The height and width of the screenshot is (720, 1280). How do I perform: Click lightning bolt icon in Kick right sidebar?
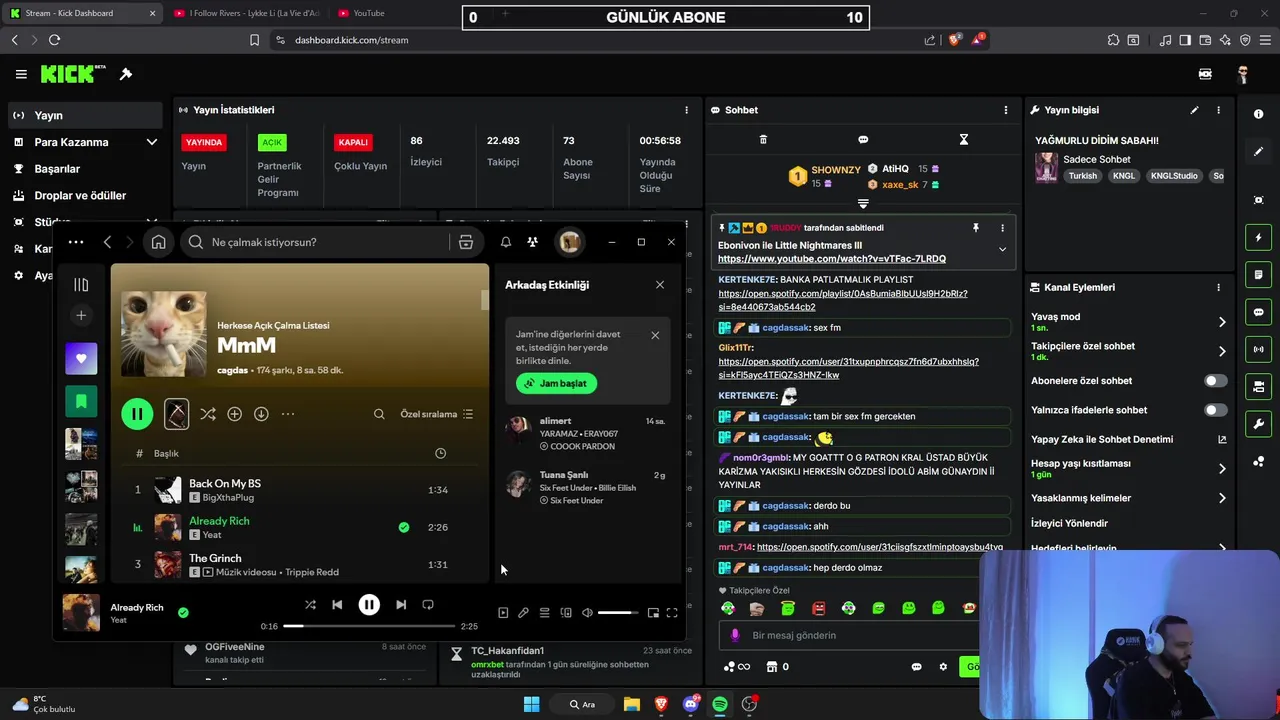(1259, 238)
